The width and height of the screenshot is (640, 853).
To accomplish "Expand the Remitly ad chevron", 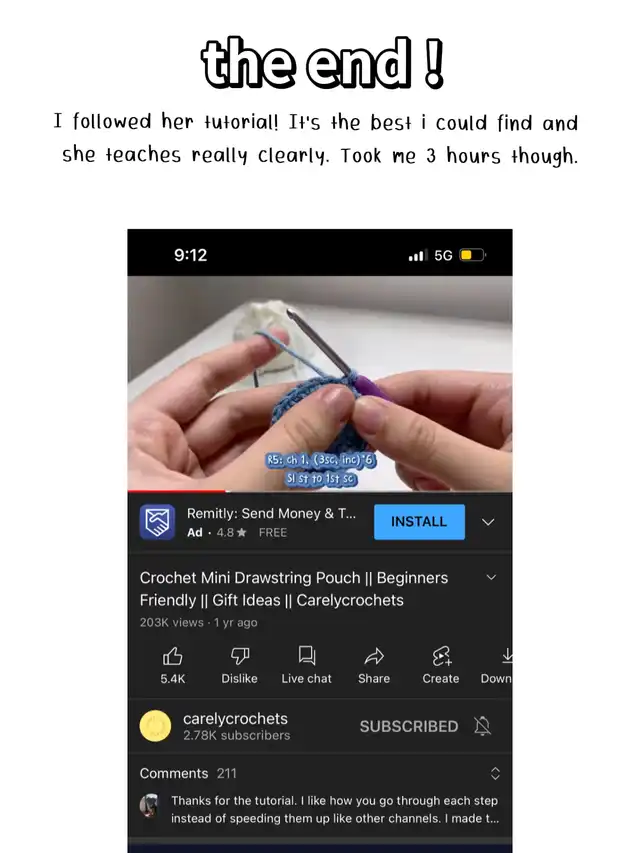I will tap(488, 522).
